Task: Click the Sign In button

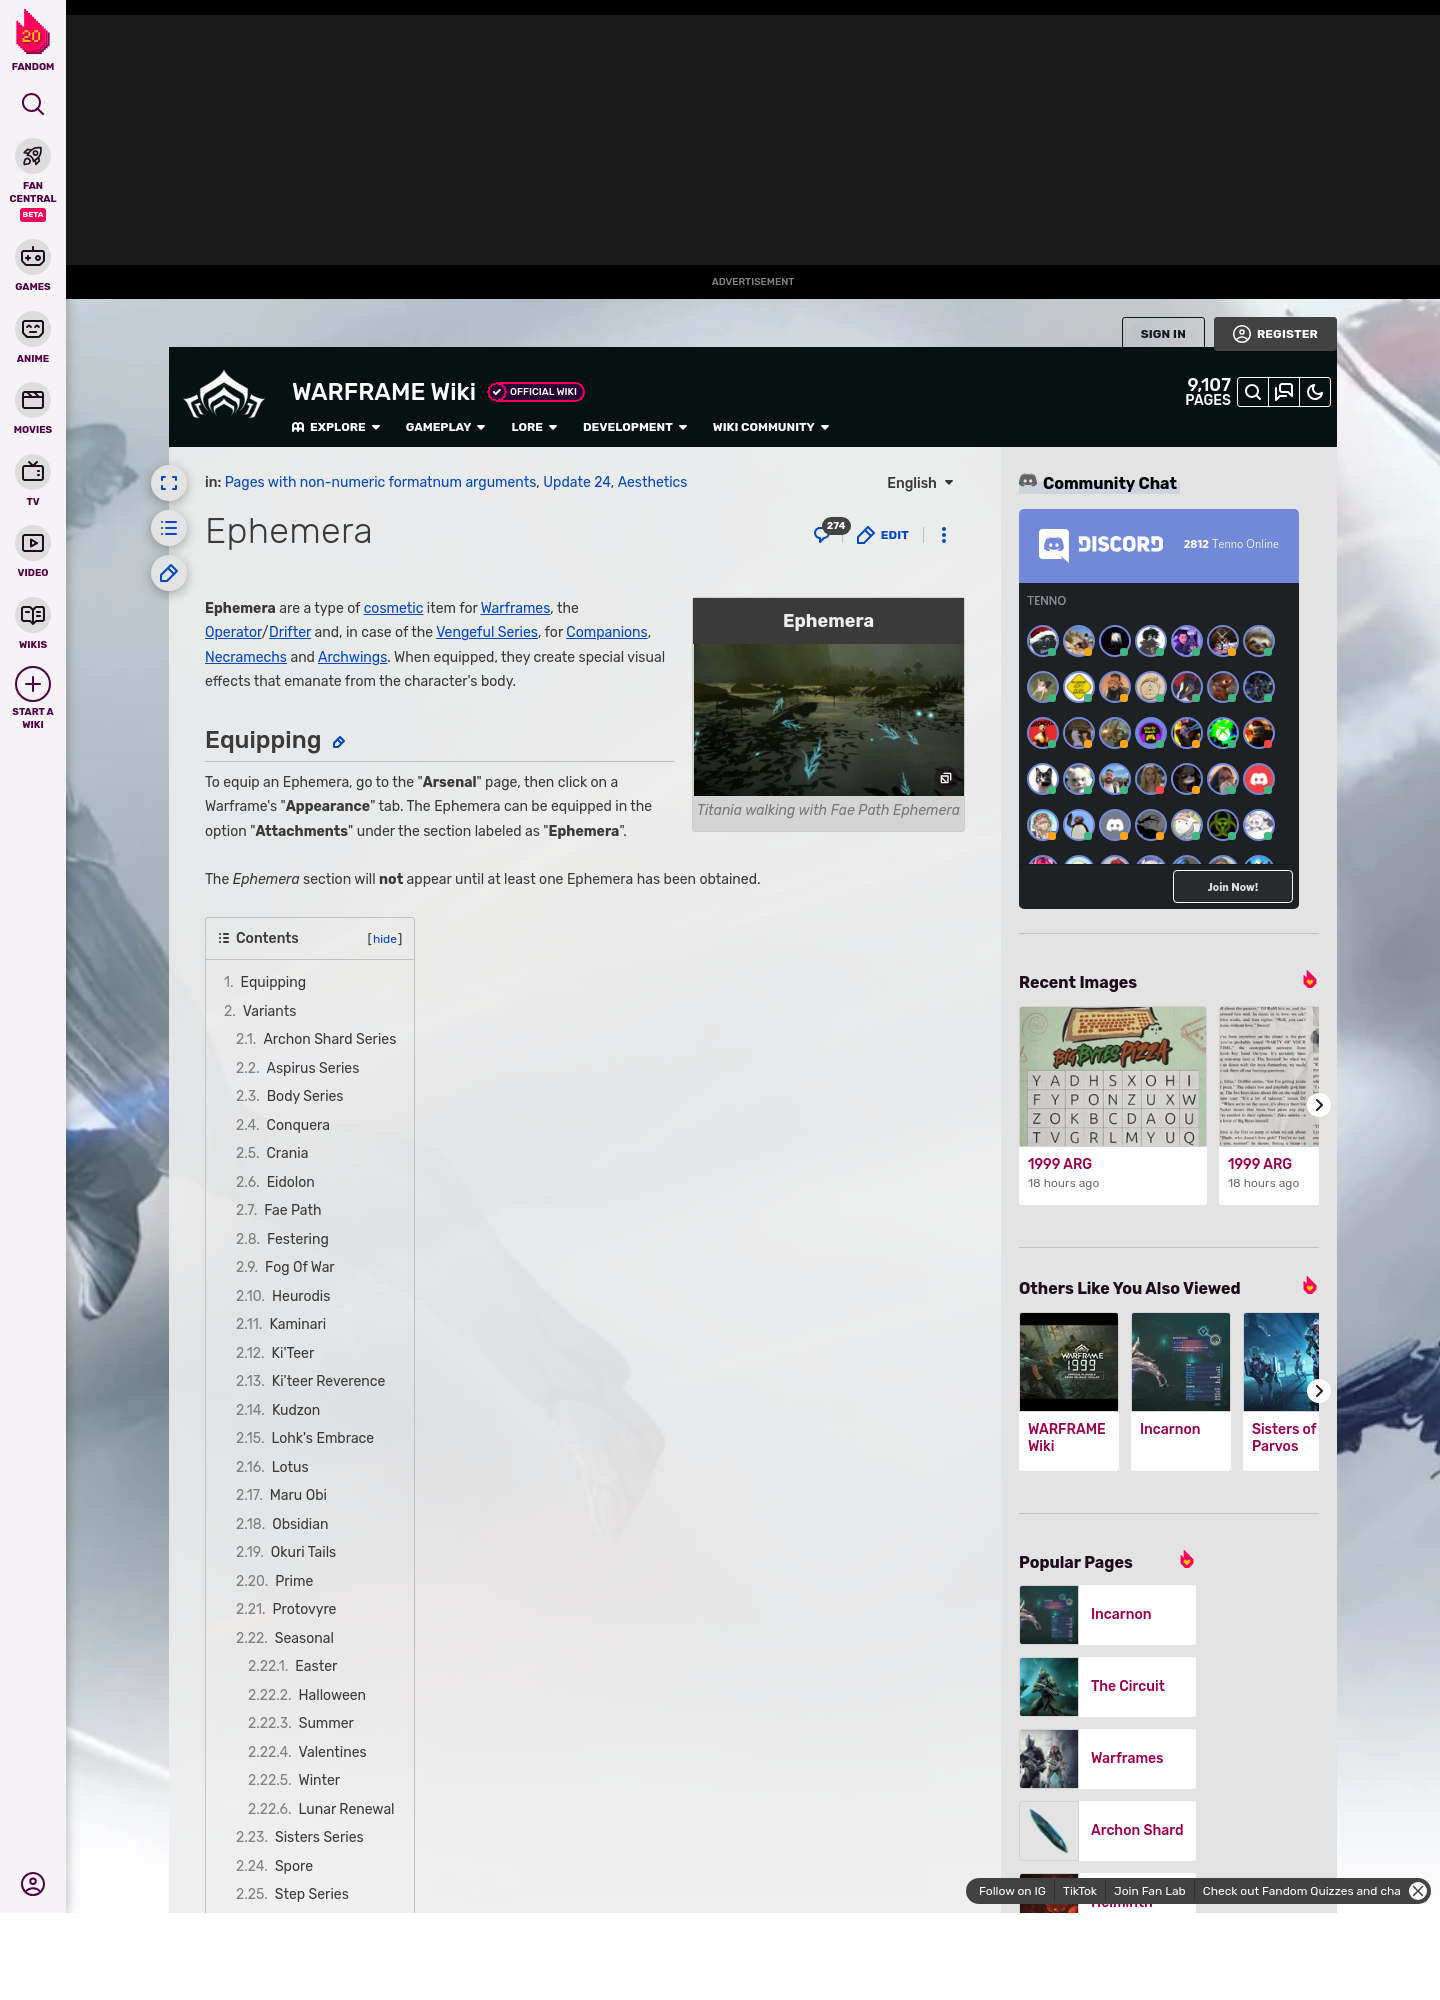Action: [1163, 334]
